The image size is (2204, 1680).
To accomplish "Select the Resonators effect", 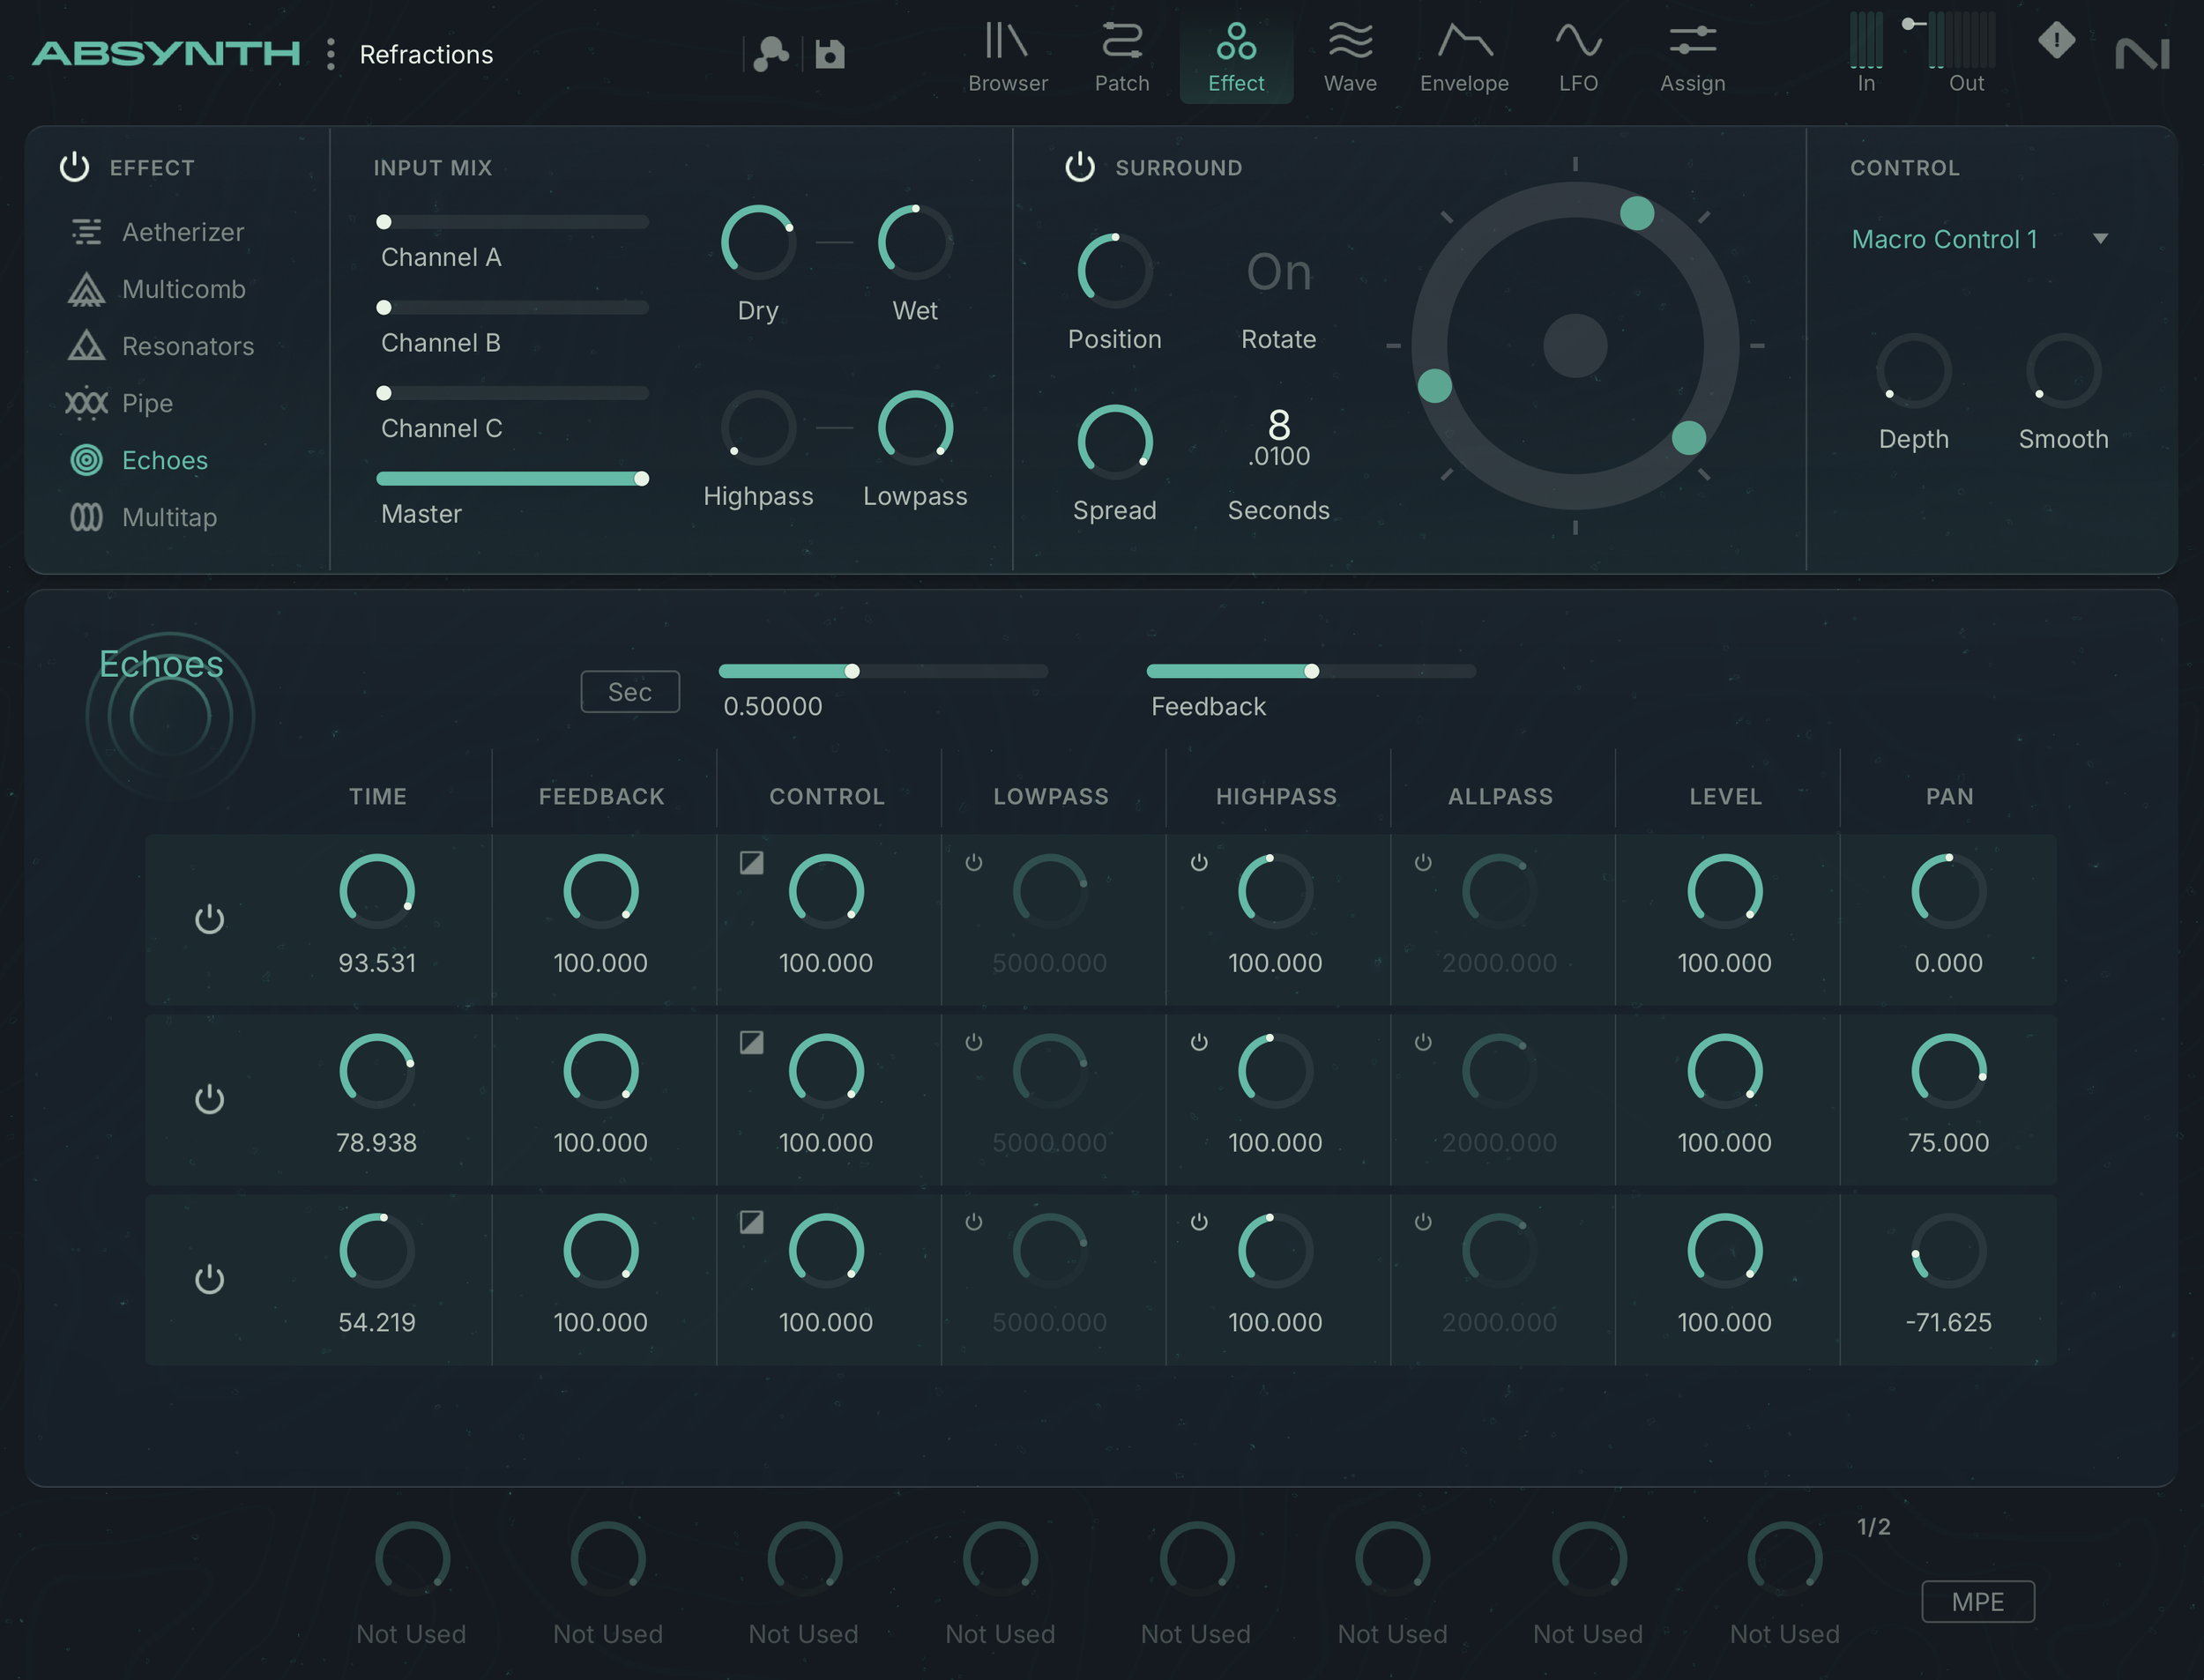I will click(161, 346).
